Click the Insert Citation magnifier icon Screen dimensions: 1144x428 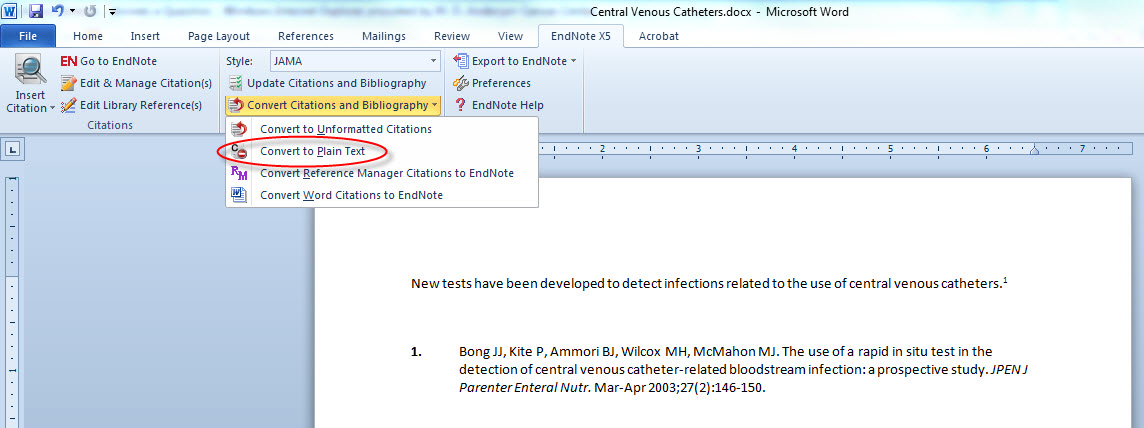(30, 71)
